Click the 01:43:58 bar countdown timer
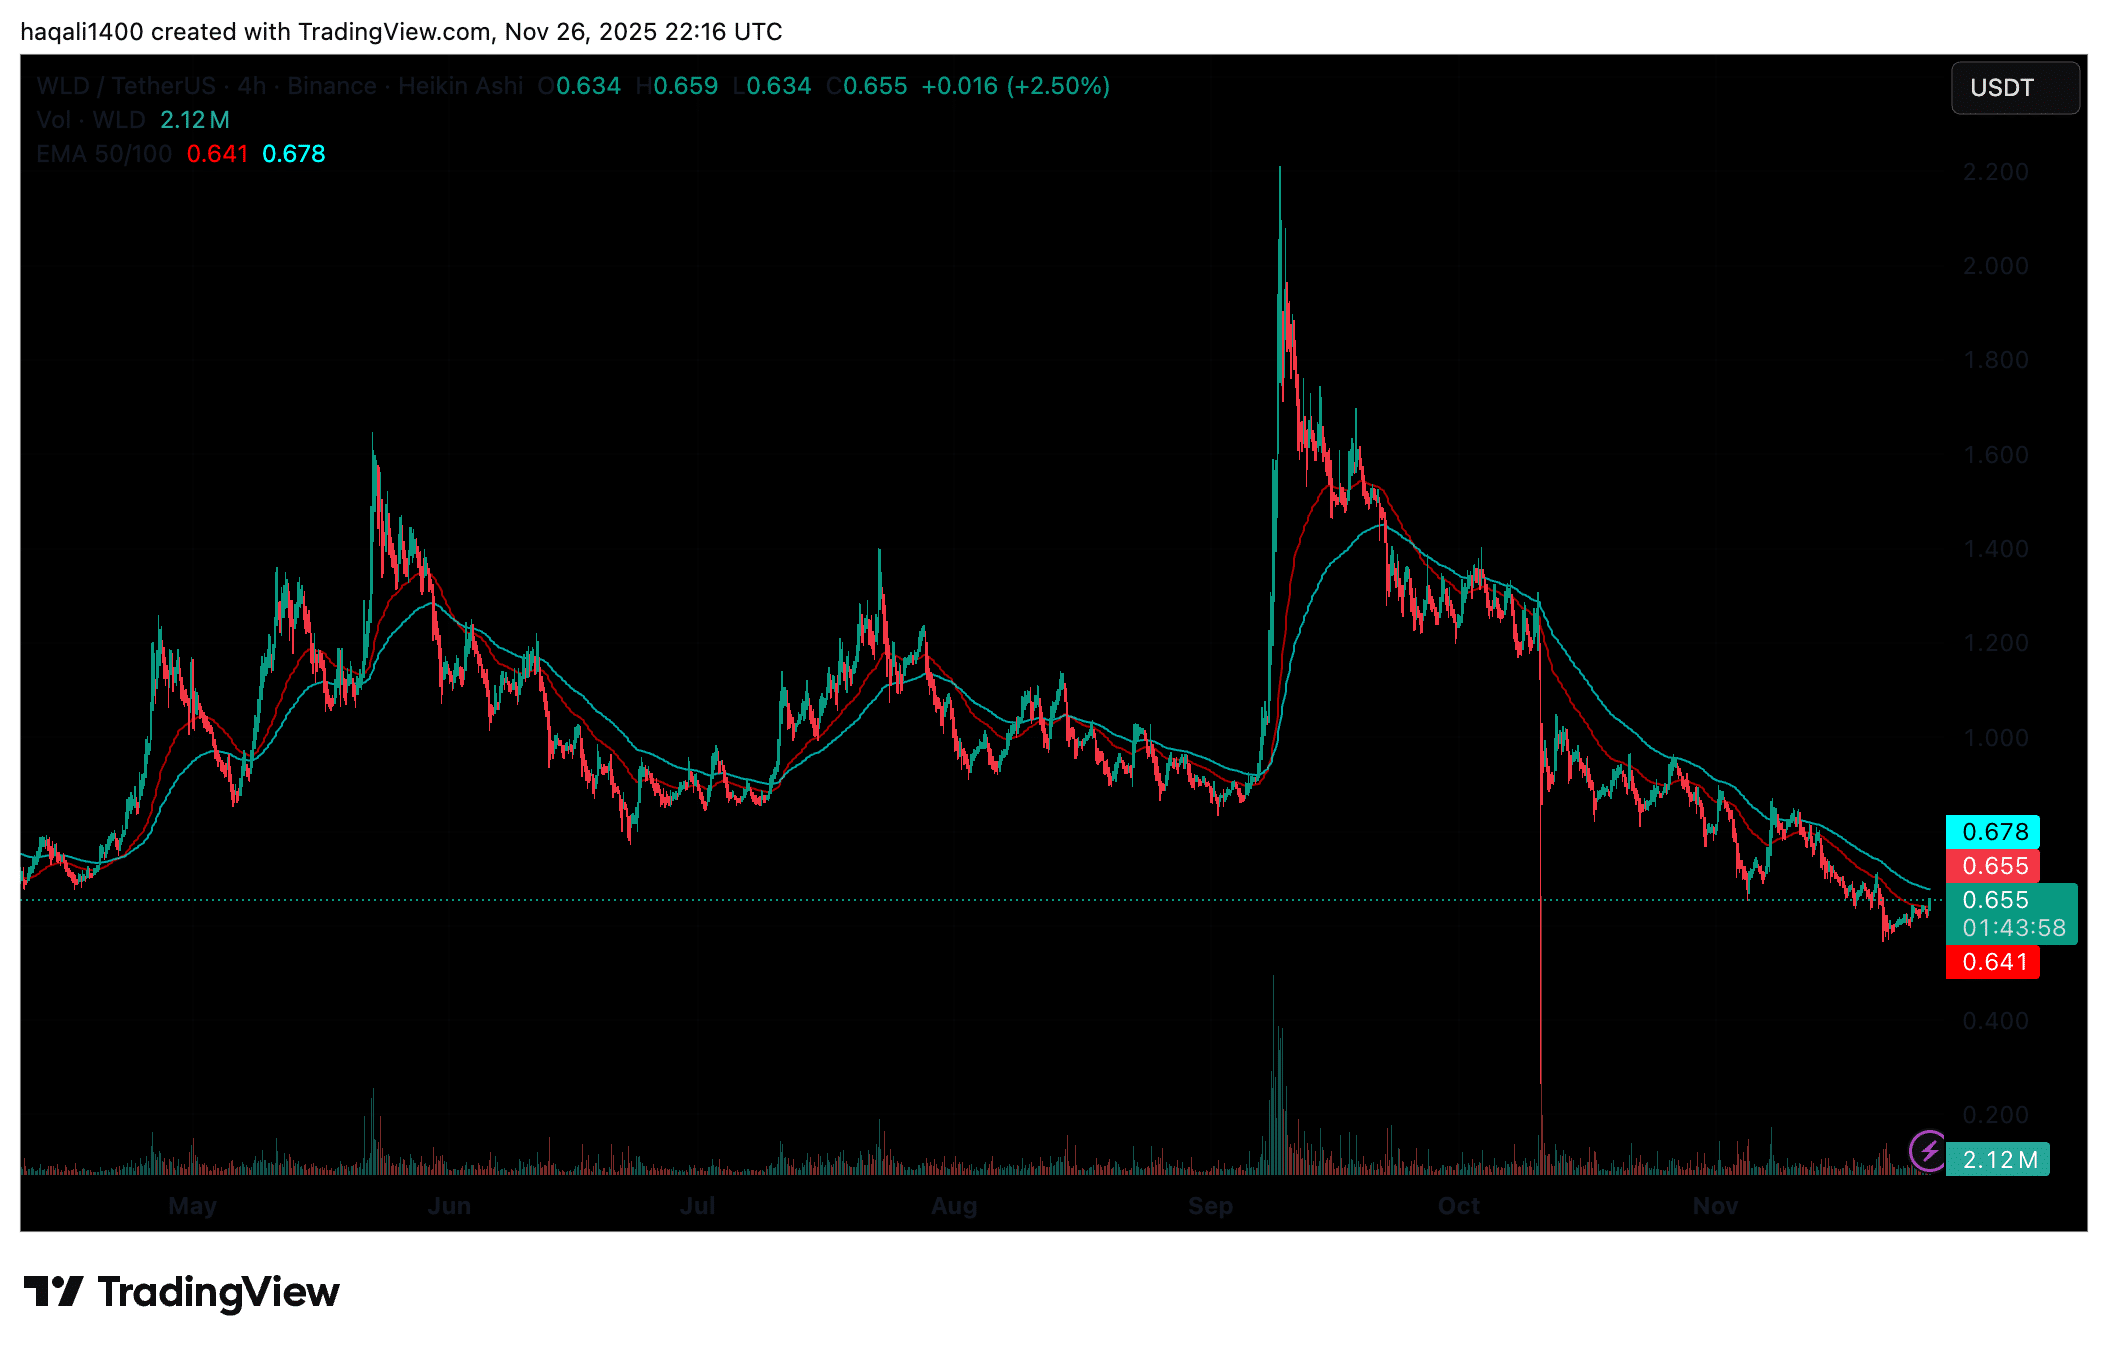The image size is (2108, 1352). (2012, 927)
